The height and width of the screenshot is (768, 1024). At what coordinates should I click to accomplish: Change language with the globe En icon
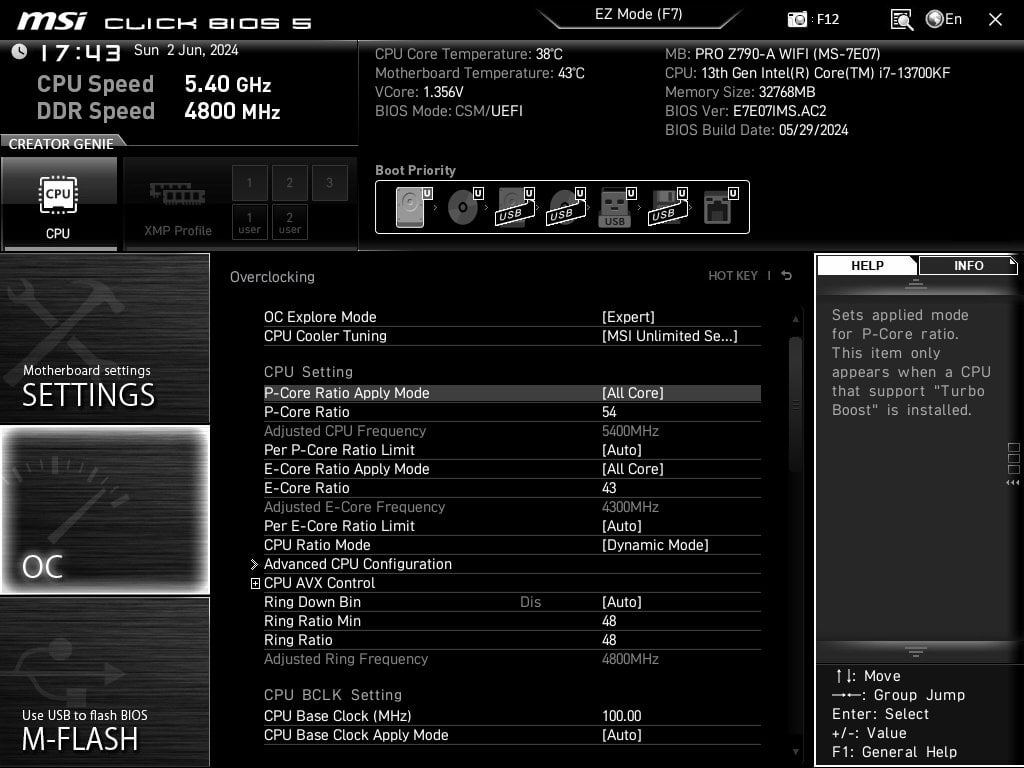coord(944,19)
